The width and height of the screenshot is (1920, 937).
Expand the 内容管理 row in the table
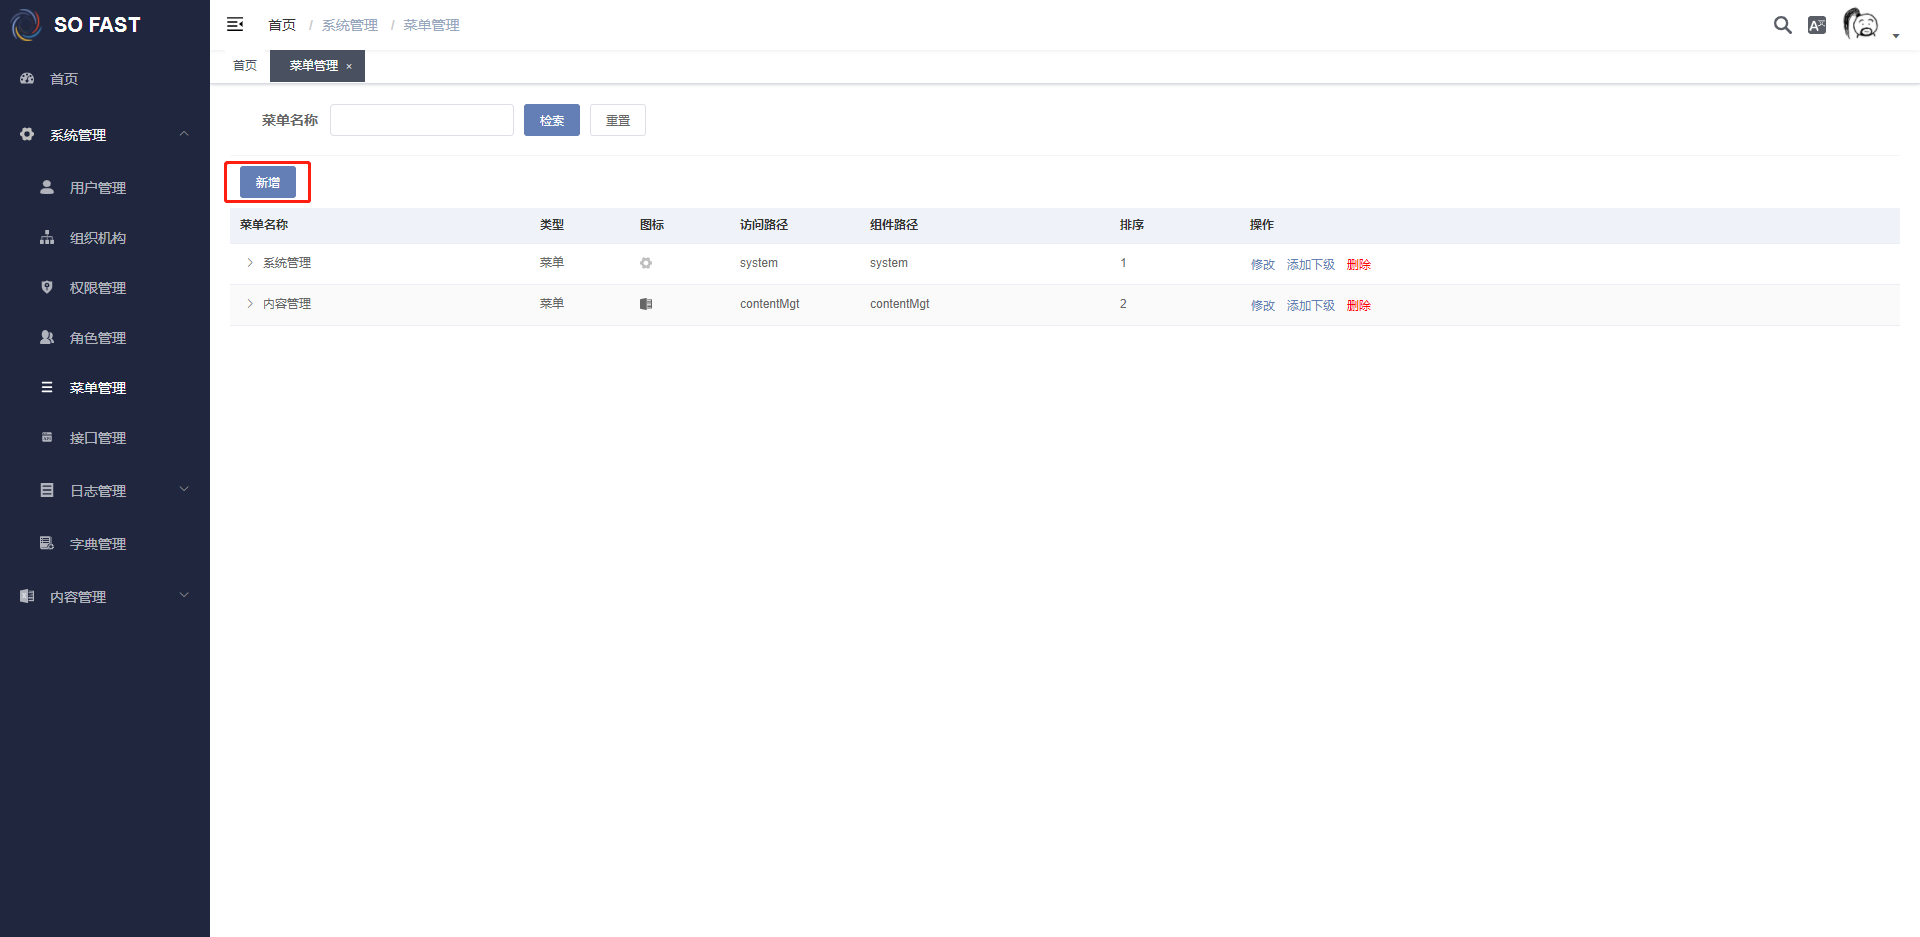click(x=250, y=304)
